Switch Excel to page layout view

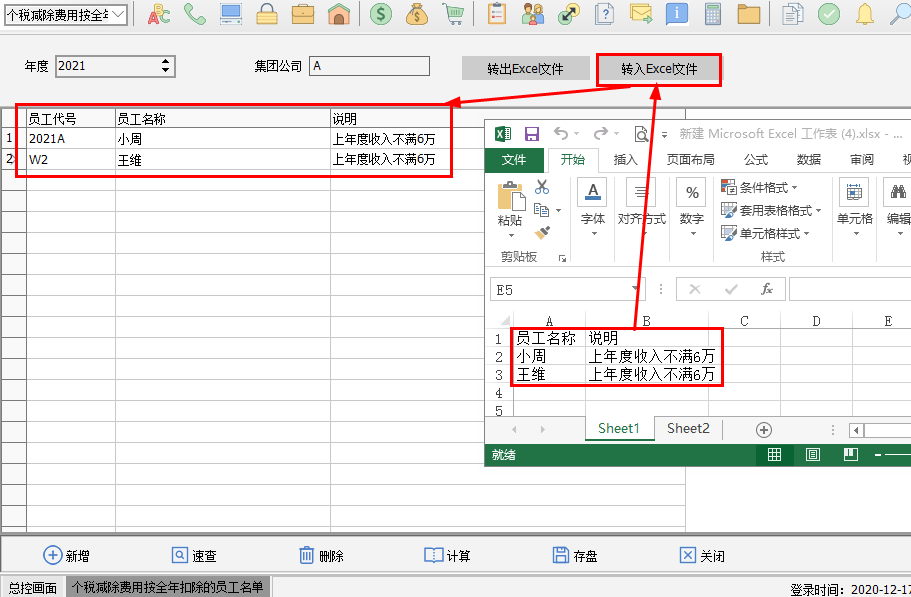coord(813,455)
